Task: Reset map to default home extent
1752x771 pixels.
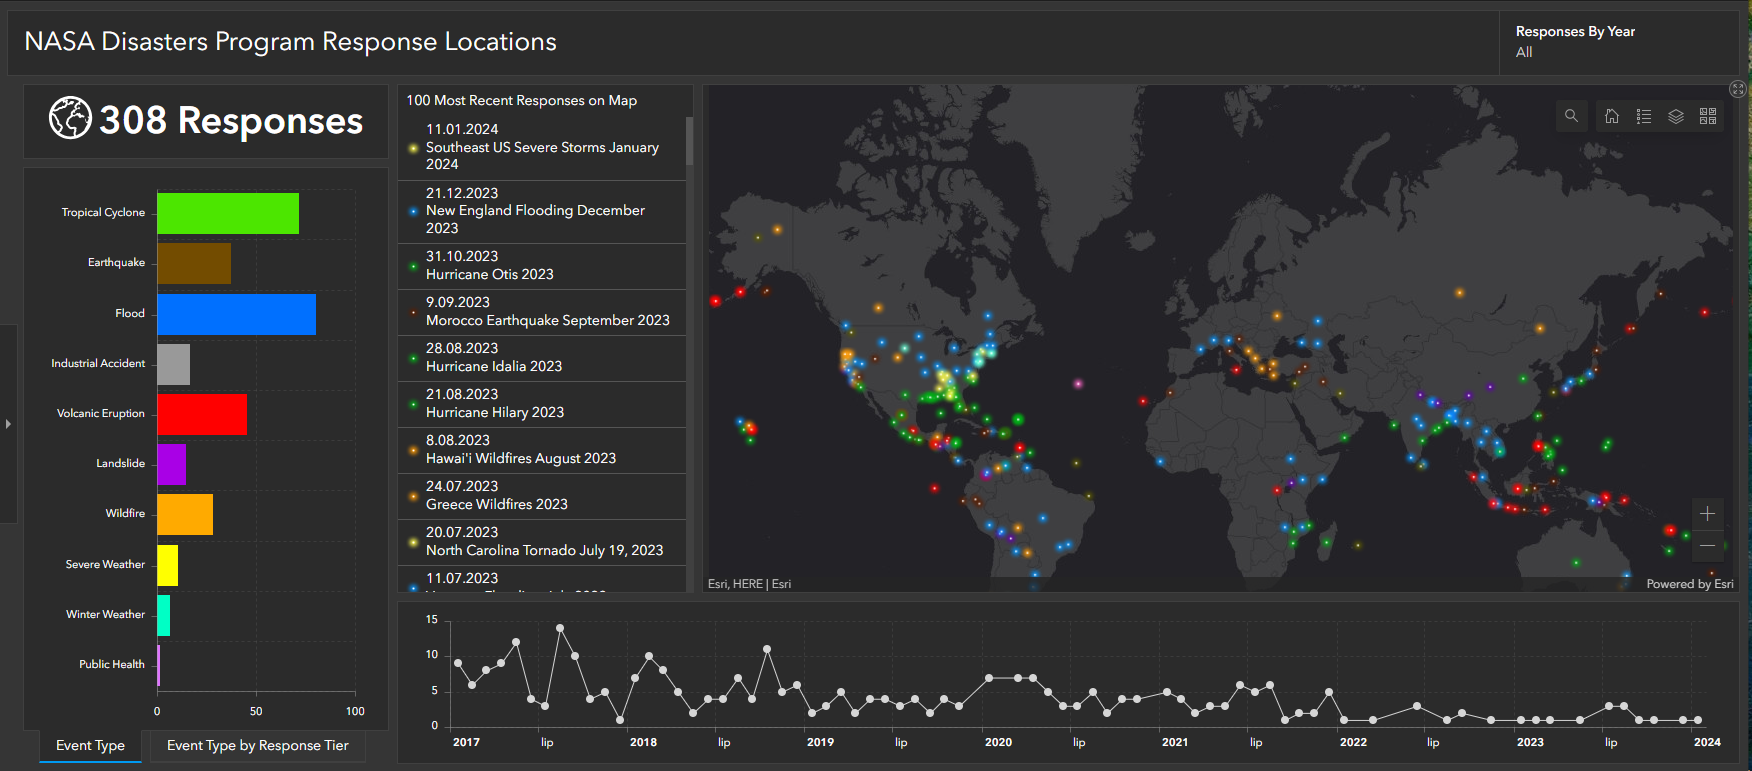Action: (x=1611, y=116)
